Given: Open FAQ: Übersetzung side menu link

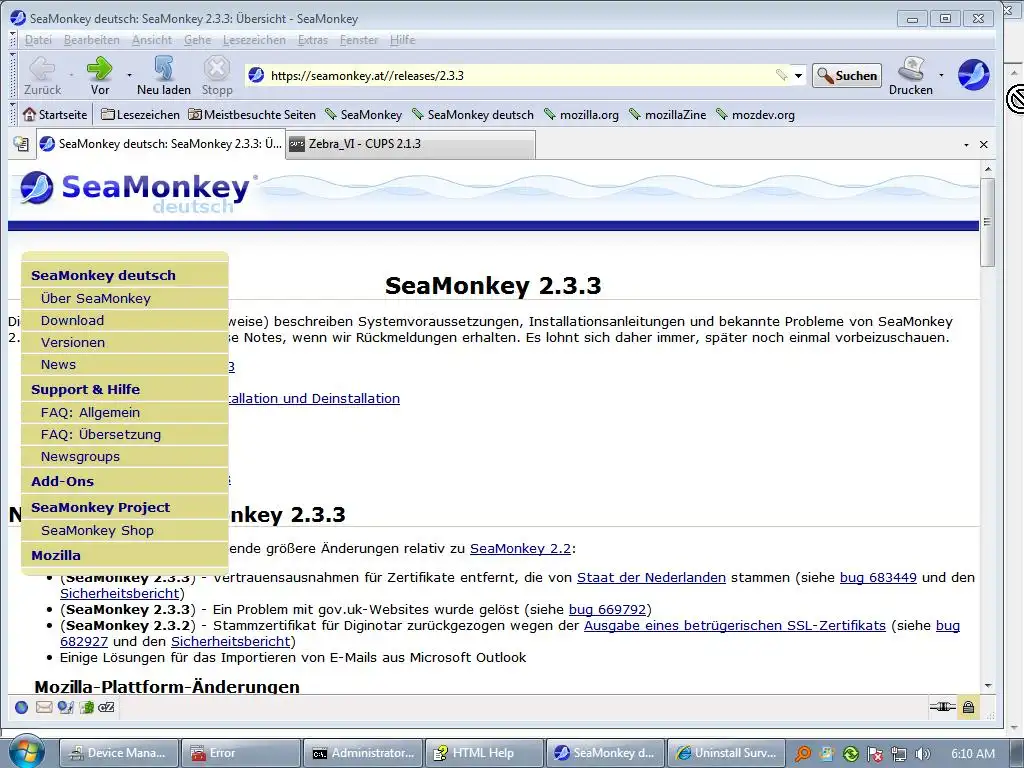Looking at the screenshot, I should pos(101,434).
